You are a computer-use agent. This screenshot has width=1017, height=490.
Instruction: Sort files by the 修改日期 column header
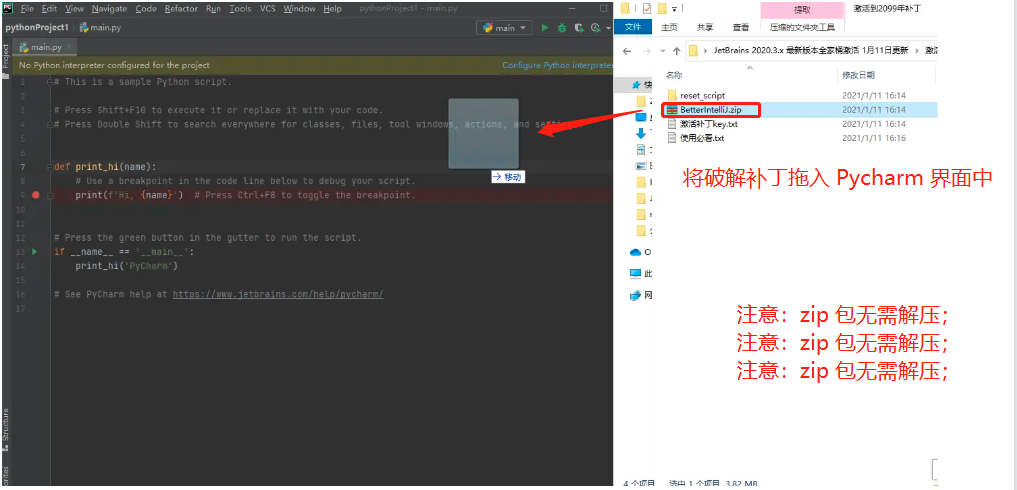coord(858,75)
